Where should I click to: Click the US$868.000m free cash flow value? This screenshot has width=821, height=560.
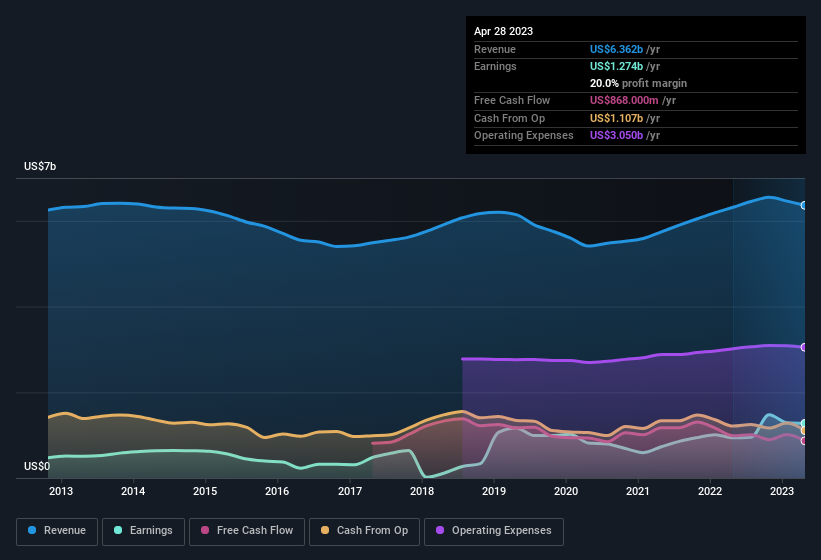point(624,100)
